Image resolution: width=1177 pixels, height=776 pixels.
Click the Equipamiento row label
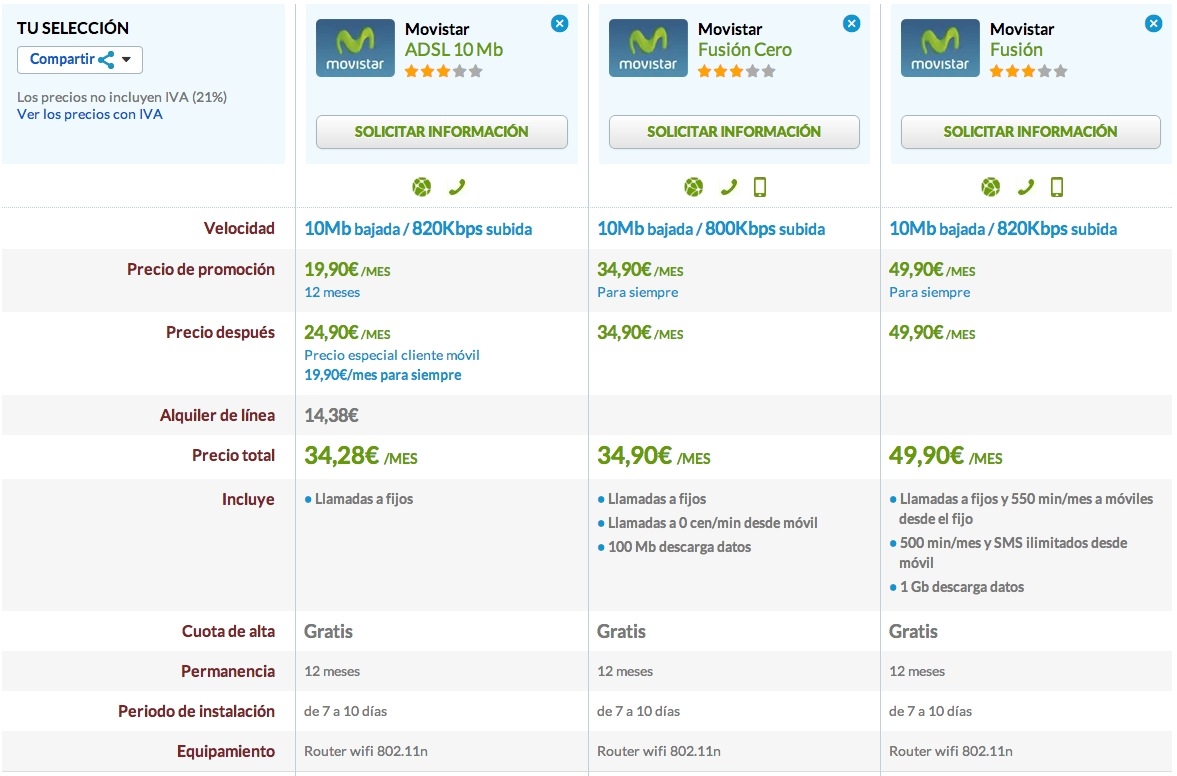[x=226, y=751]
